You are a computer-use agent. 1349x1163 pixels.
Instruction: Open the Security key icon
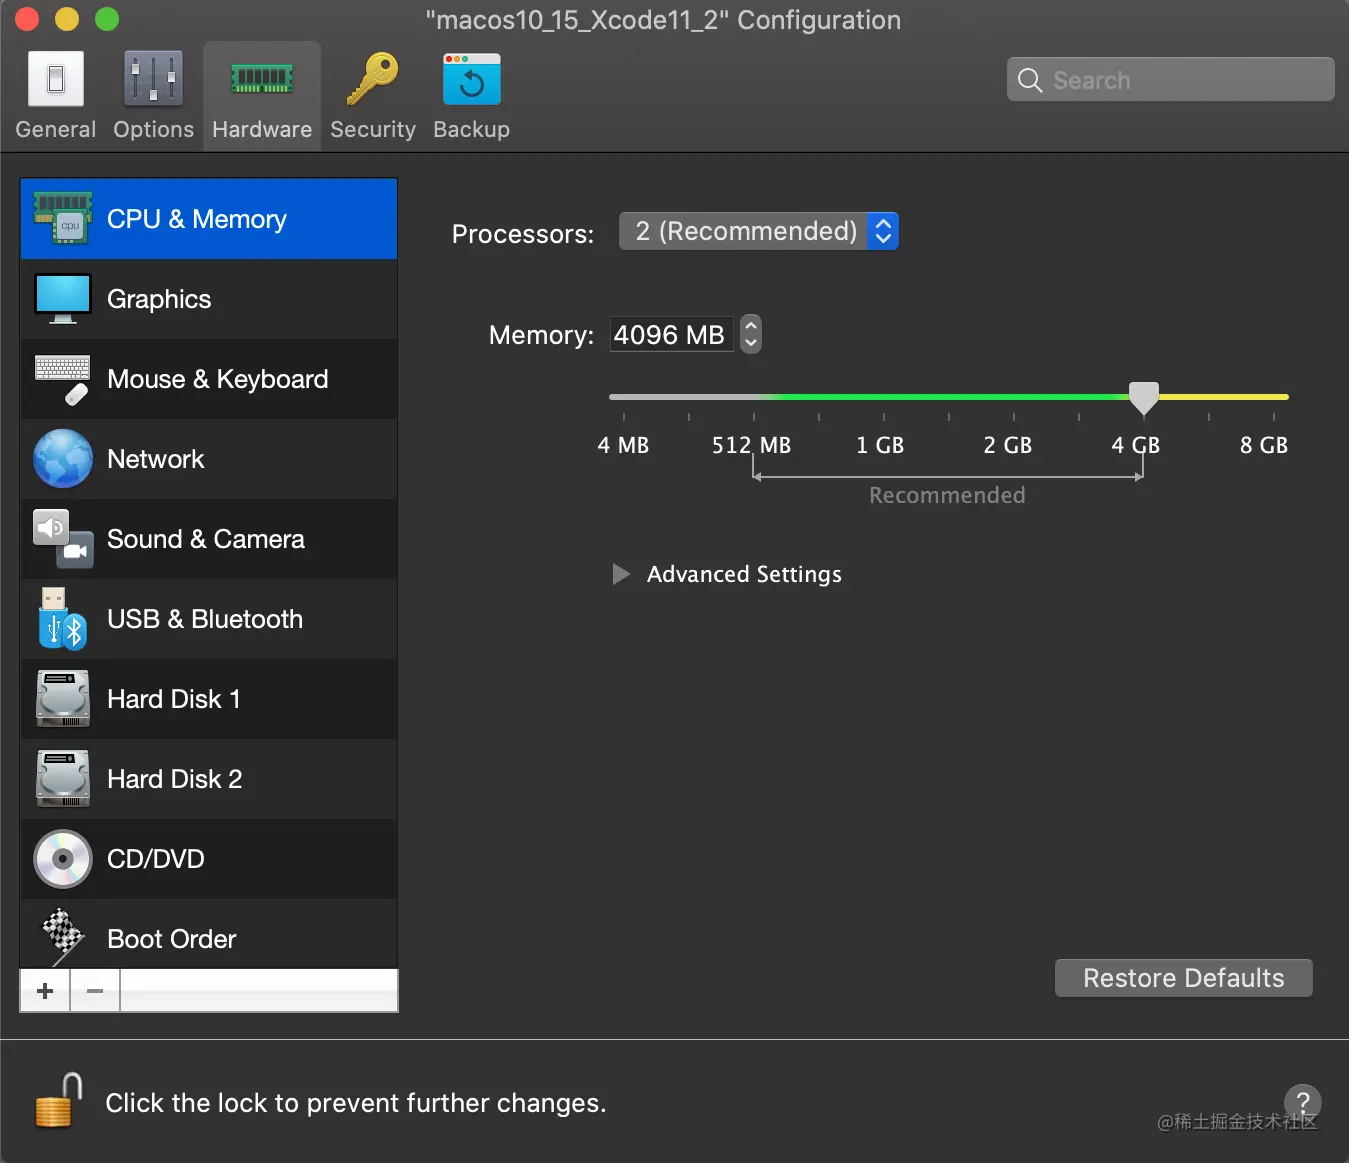click(x=372, y=78)
